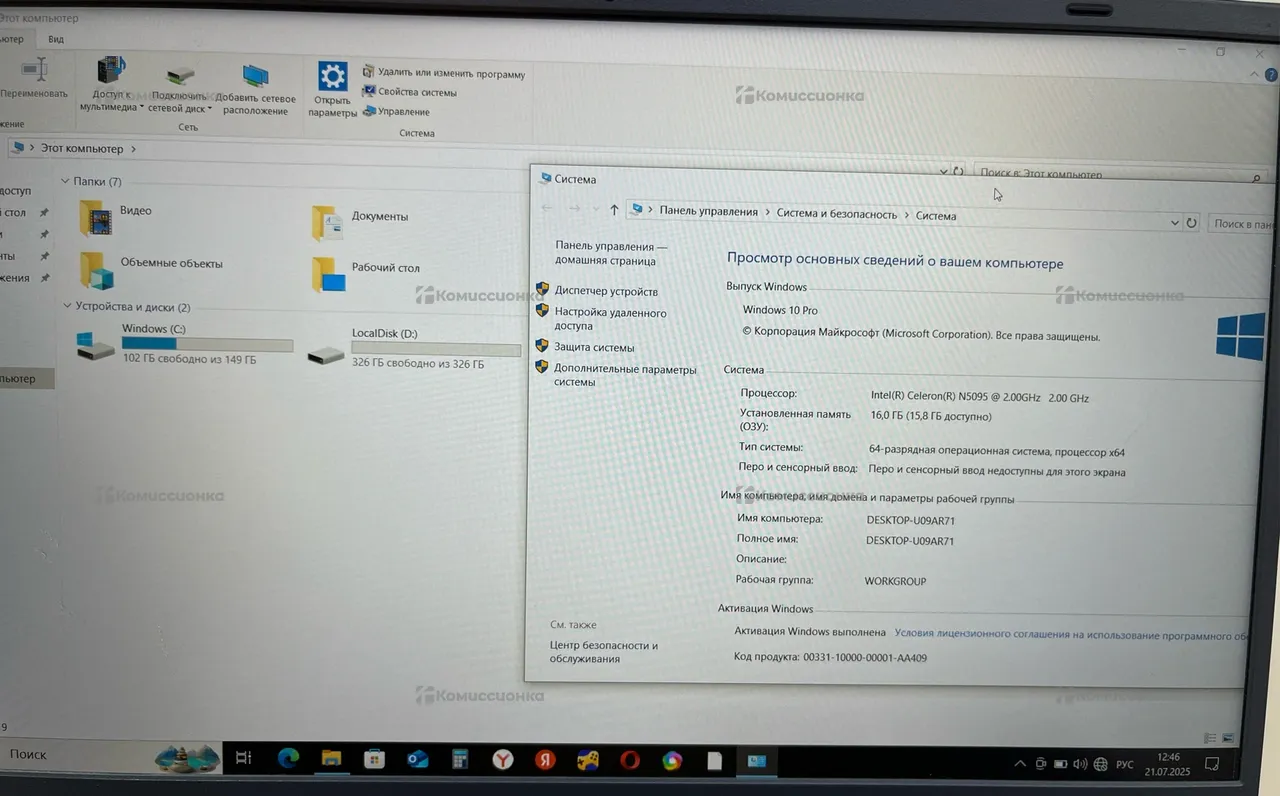Launch Microsoft Edge from the taskbar
The width and height of the screenshot is (1280, 796).
click(x=288, y=758)
